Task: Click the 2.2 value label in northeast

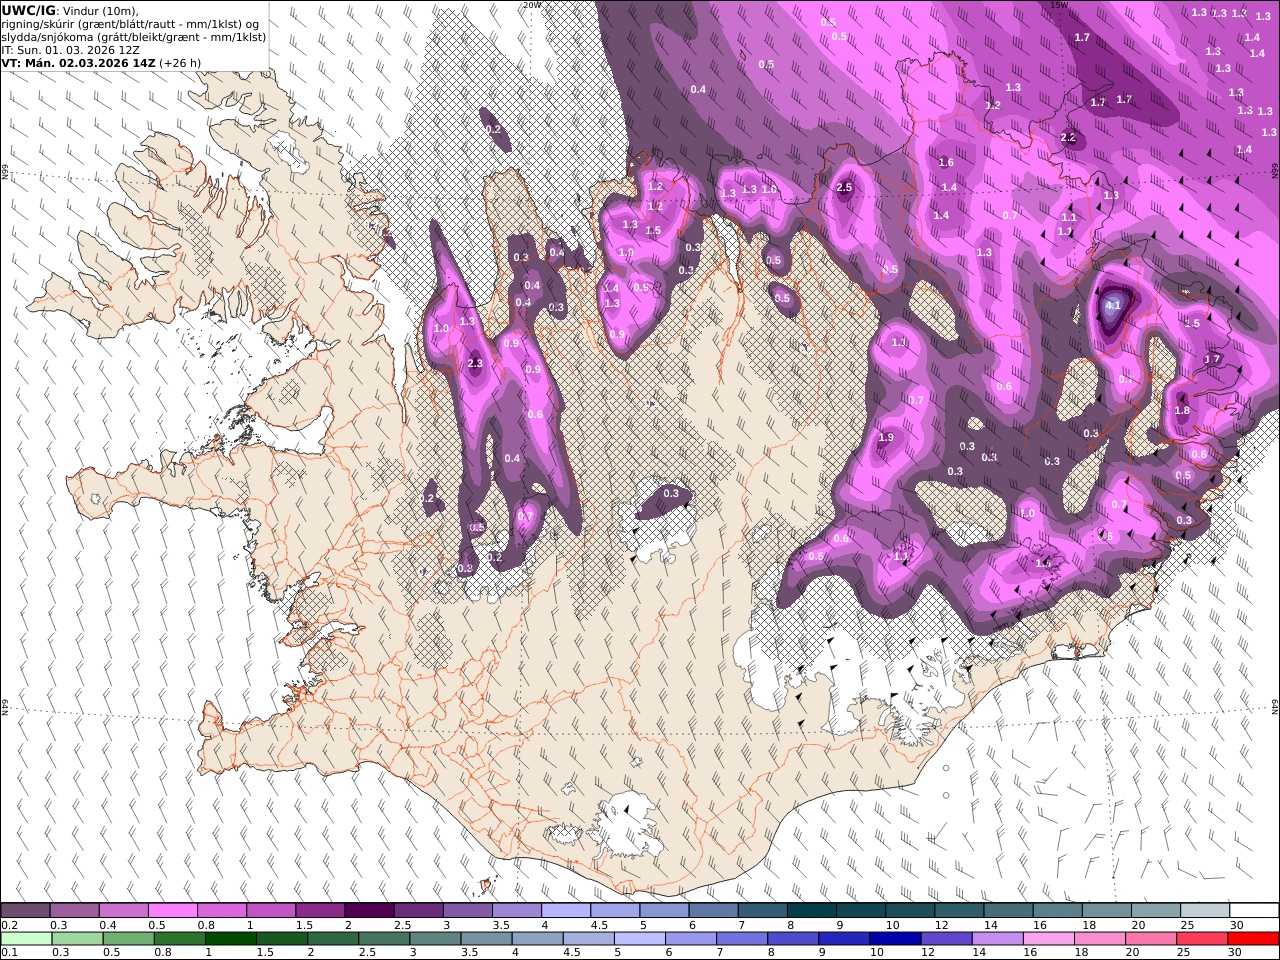Action: 1068,138
